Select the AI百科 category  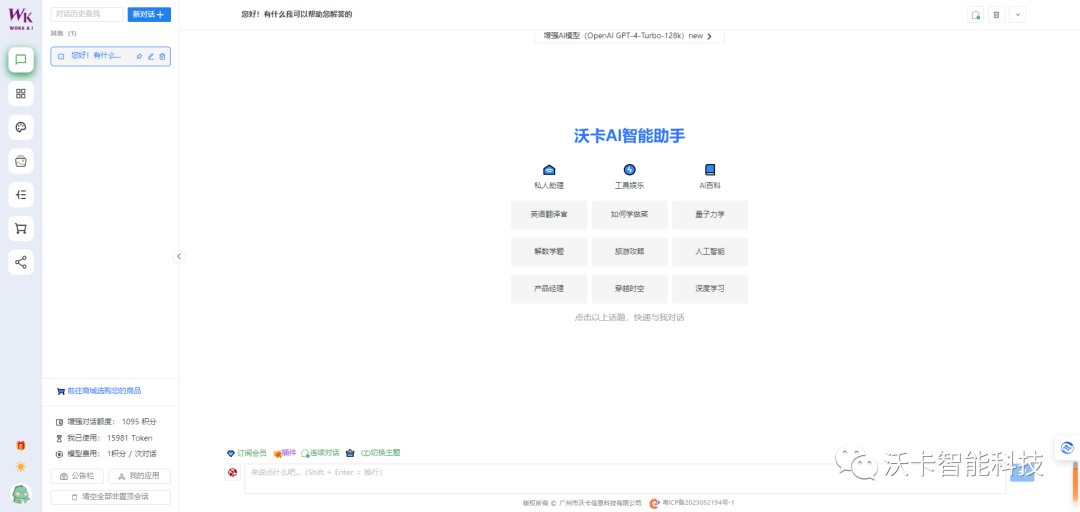tap(710, 177)
